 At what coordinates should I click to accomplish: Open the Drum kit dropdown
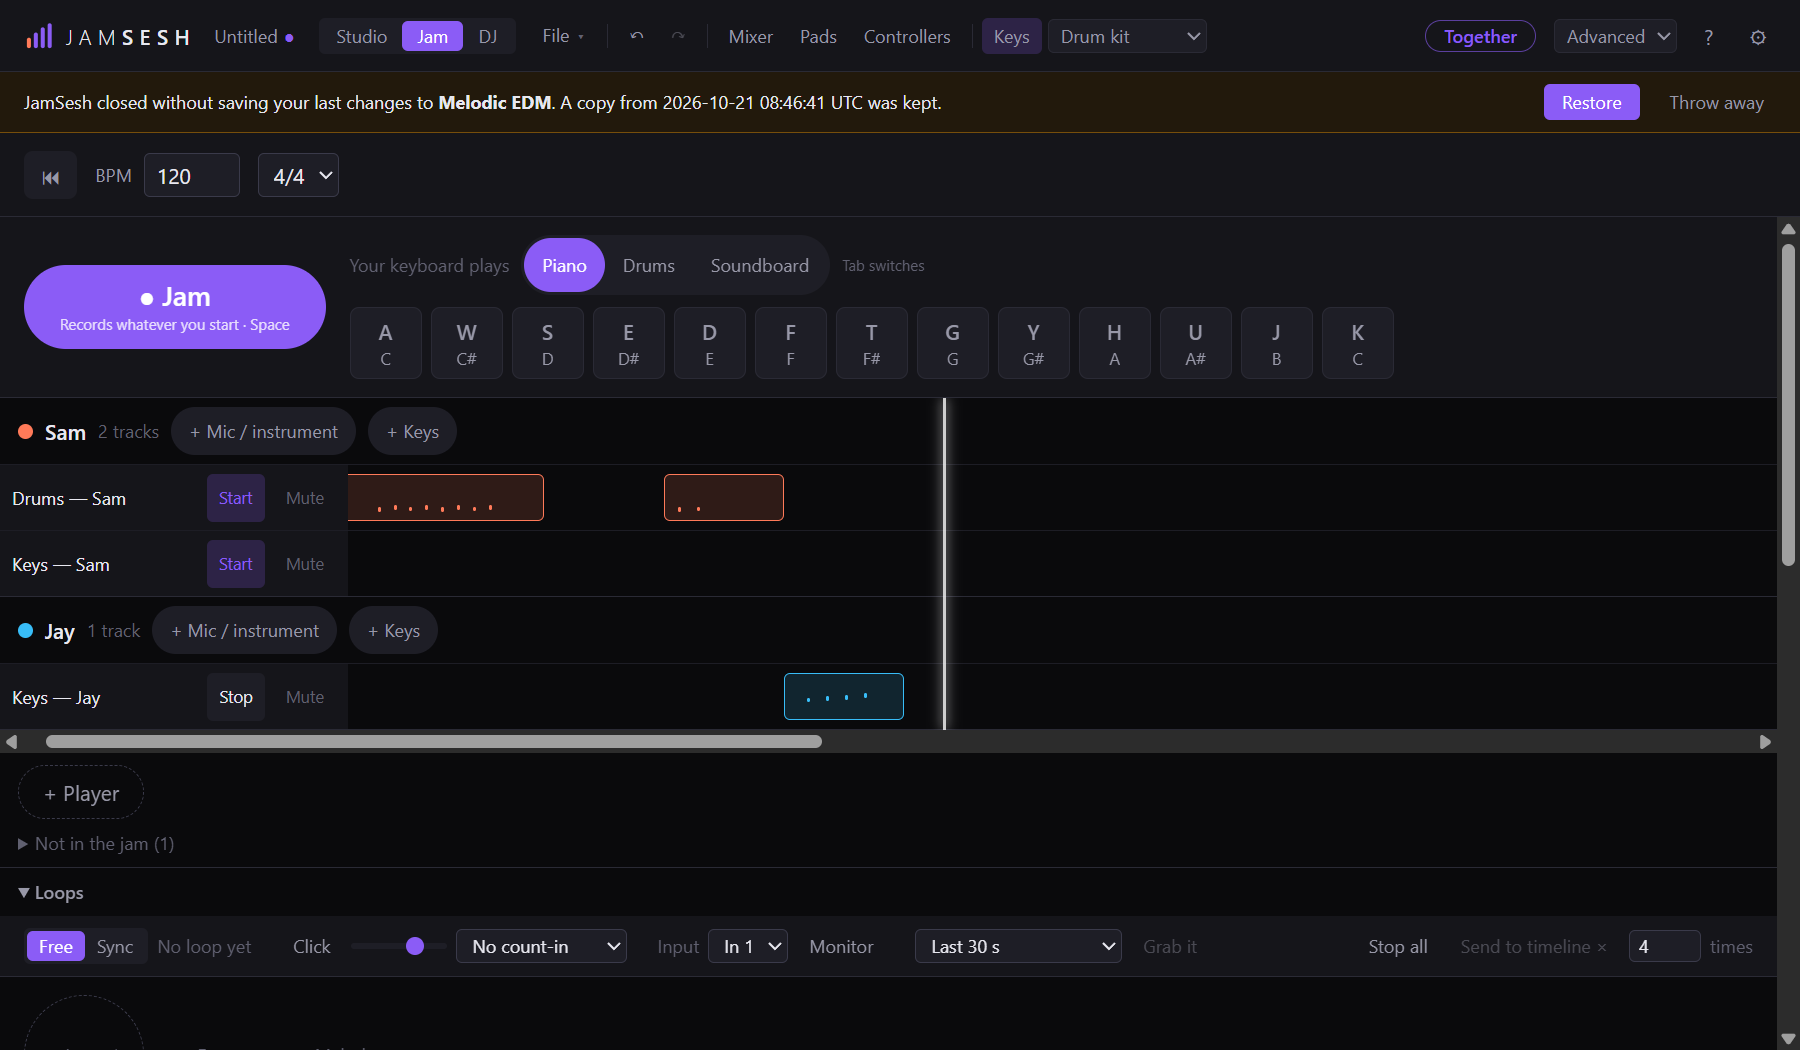(x=1127, y=36)
